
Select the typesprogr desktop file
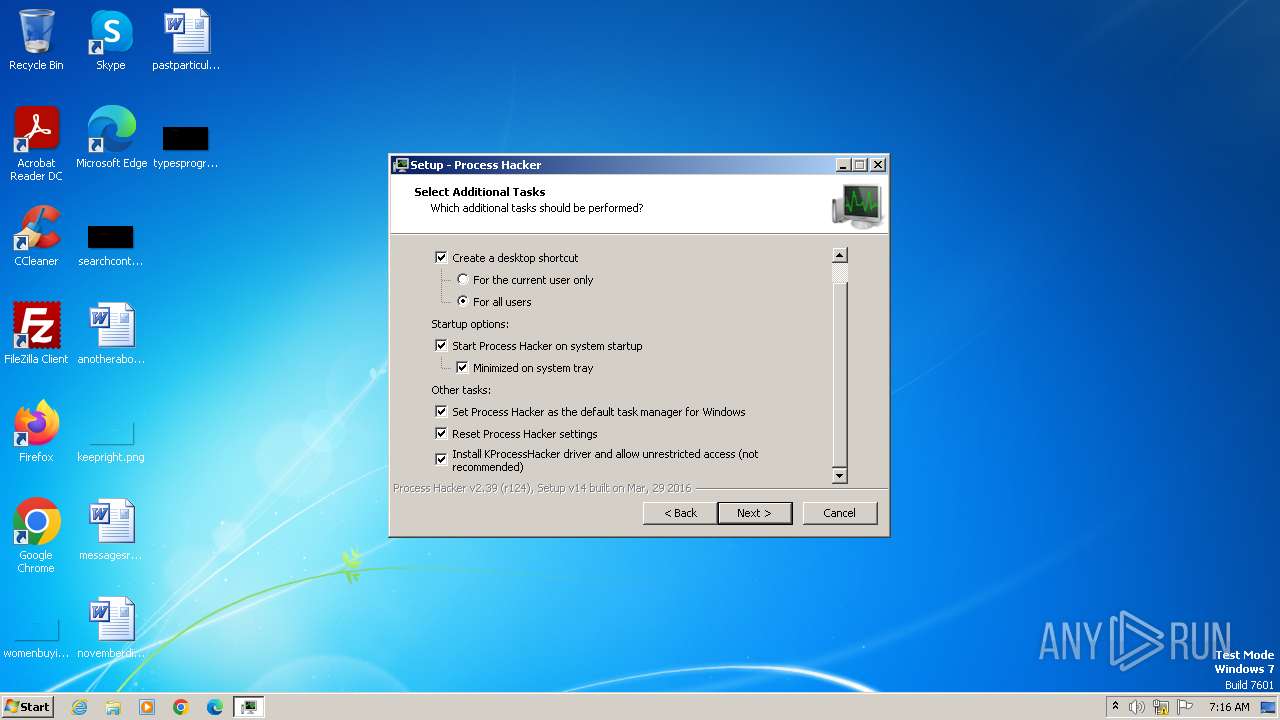click(186, 145)
